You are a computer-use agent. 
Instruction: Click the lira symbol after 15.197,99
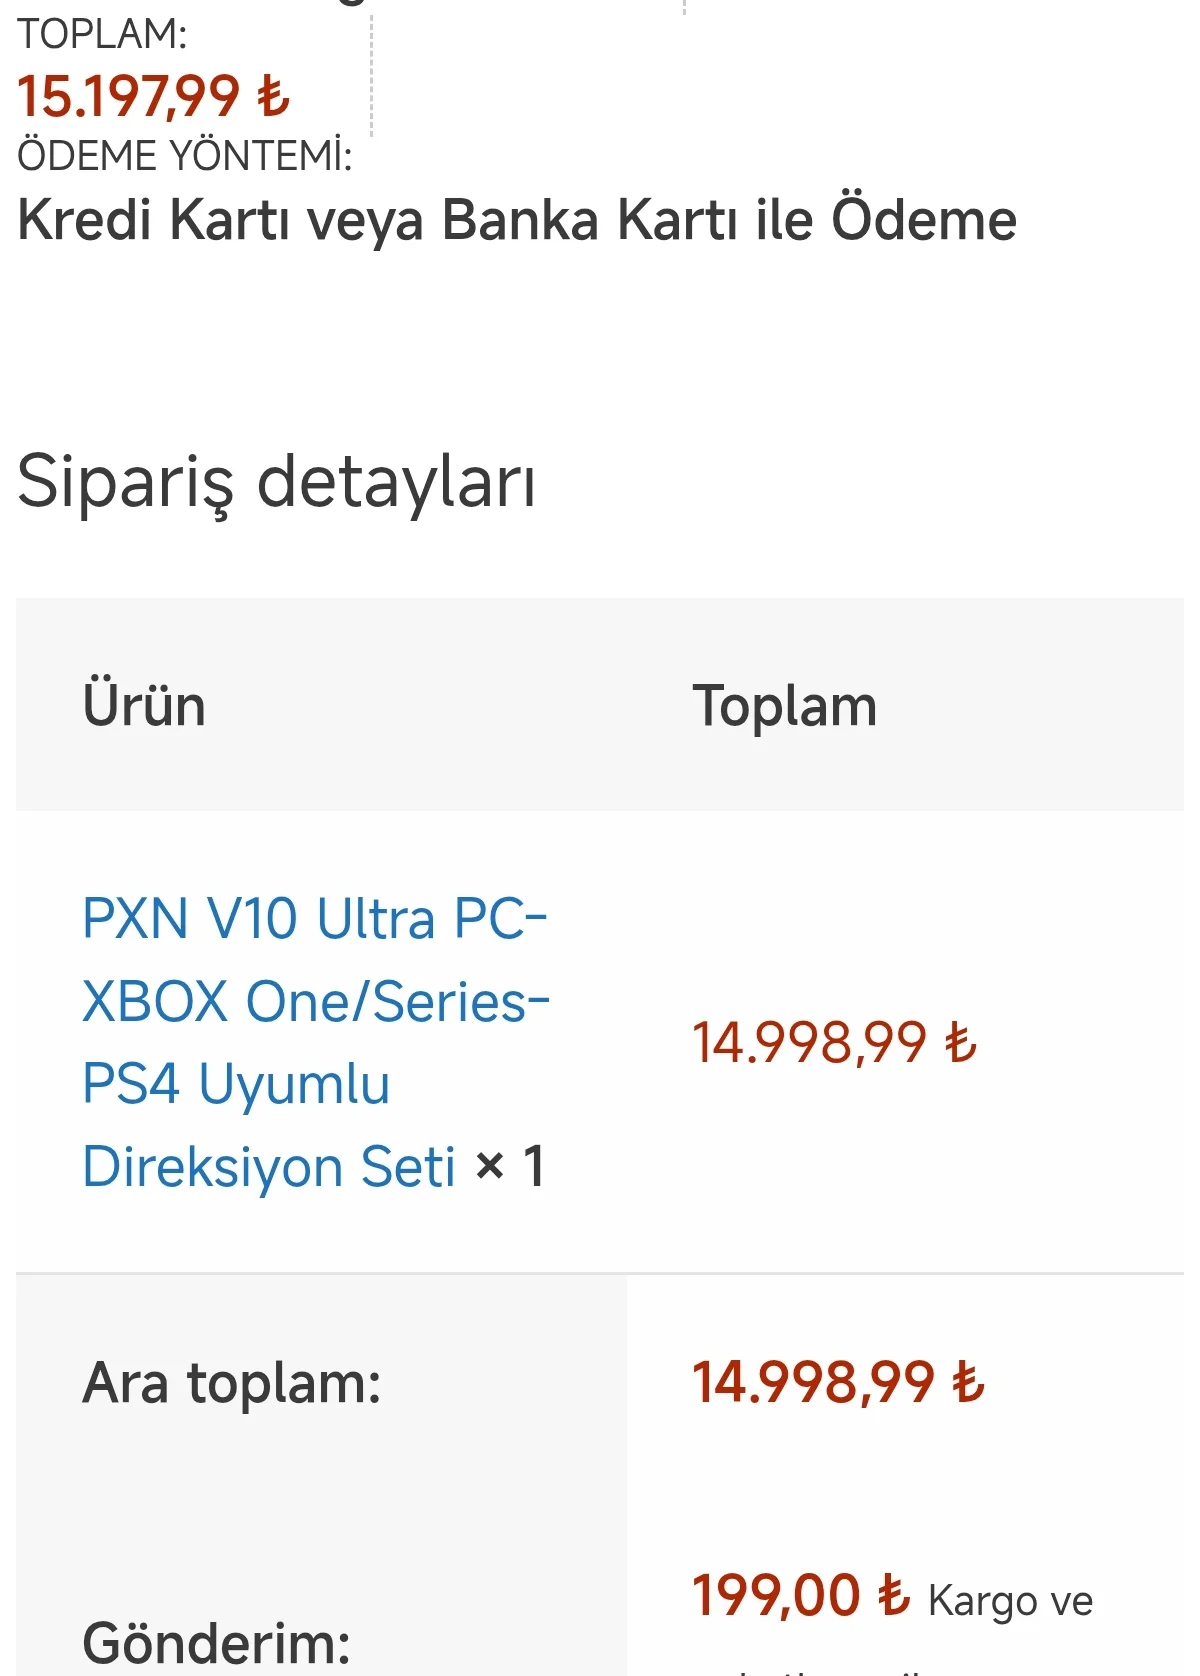pyautogui.click(x=273, y=98)
